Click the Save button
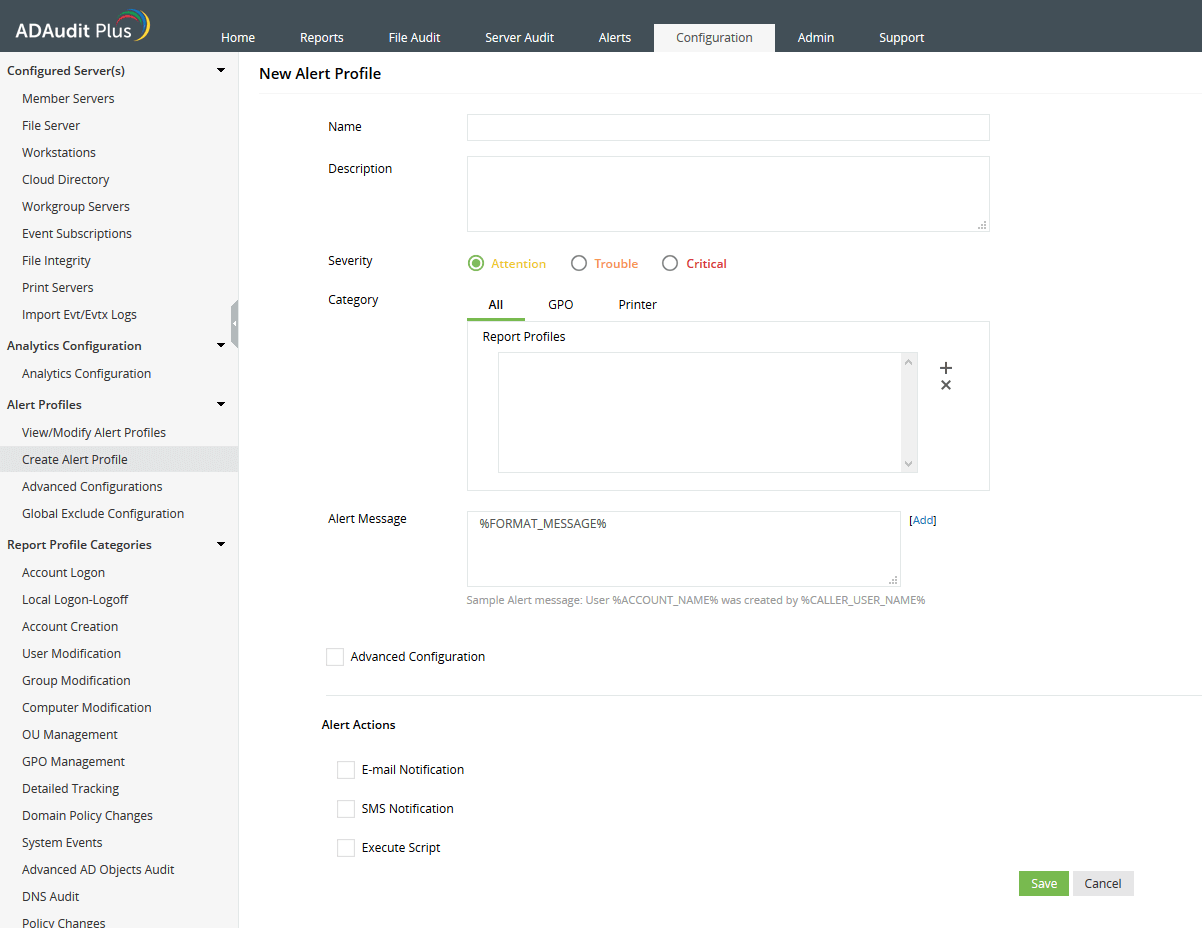Screen dimensions: 1202x939 pos(1044,884)
